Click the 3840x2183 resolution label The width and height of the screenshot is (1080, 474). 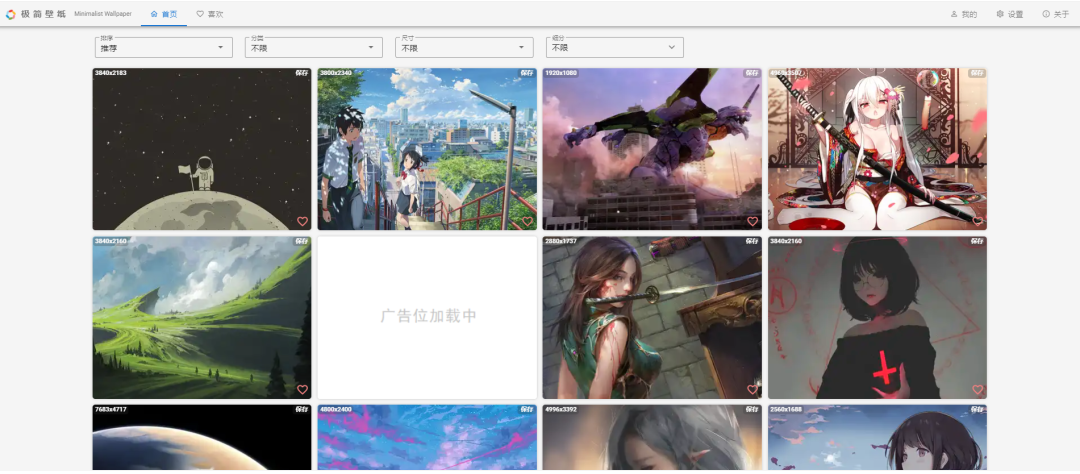click(110, 72)
